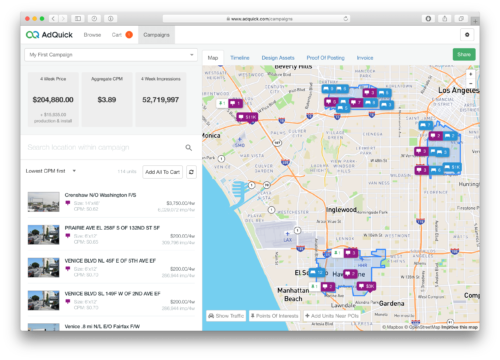Click the purple $3K map marker

point(366,286)
